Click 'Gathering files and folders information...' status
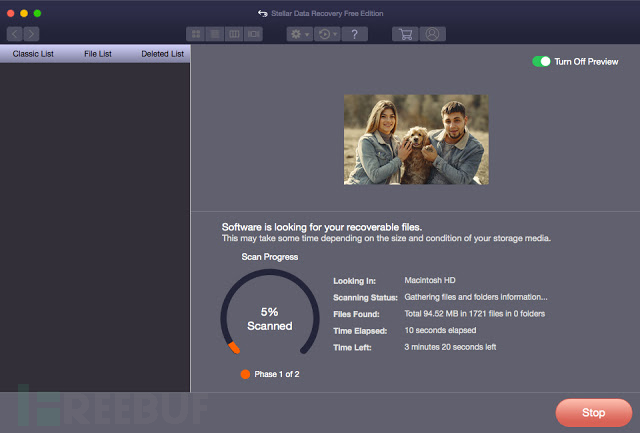The height and width of the screenshot is (433, 640). (476, 297)
